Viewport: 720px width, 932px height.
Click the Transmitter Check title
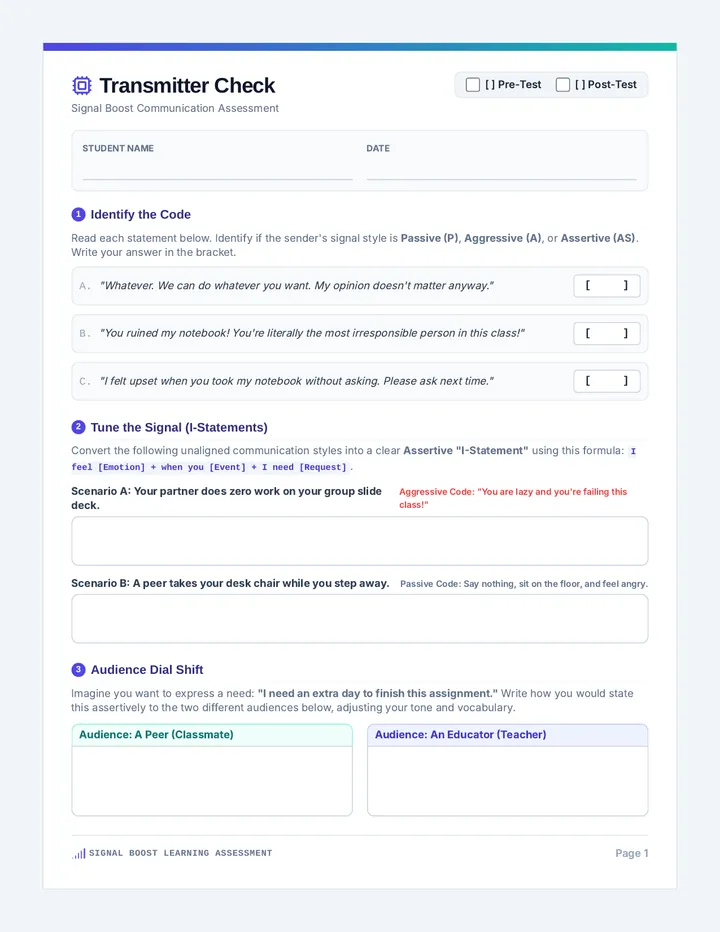(x=187, y=86)
